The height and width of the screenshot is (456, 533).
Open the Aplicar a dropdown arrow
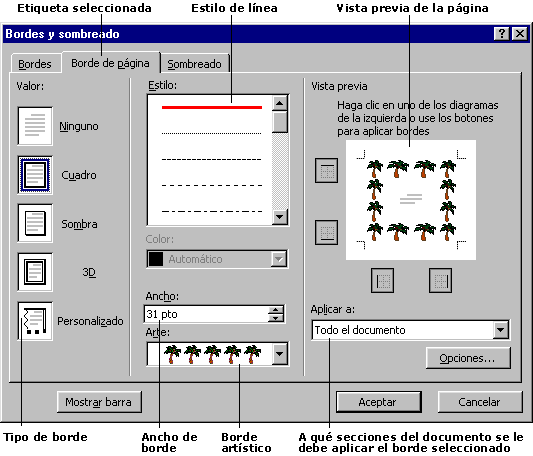point(501,330)
